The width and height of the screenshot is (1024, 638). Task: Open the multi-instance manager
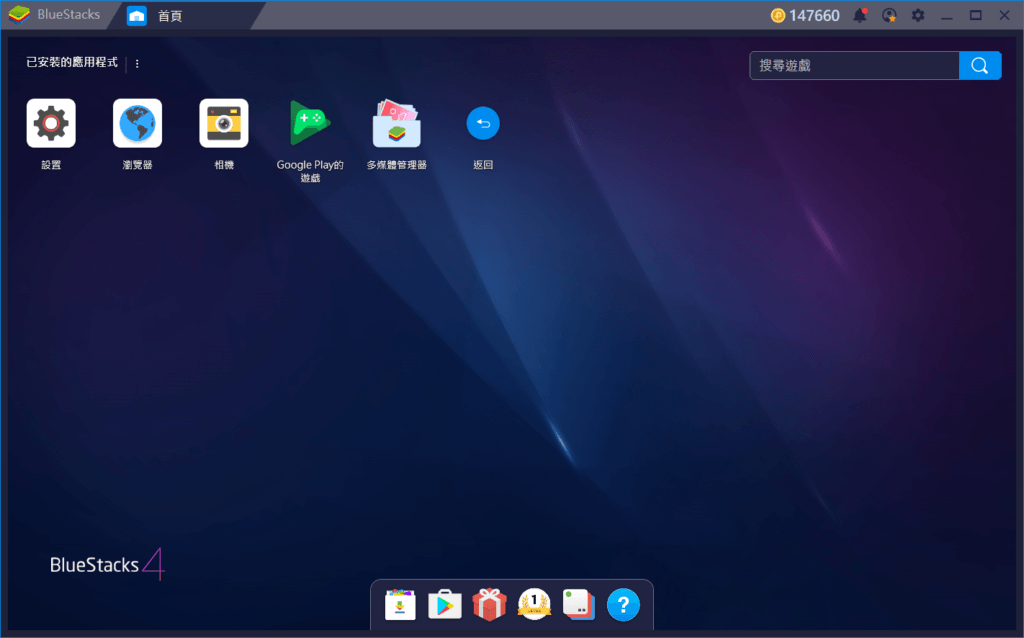pos(578,604)
